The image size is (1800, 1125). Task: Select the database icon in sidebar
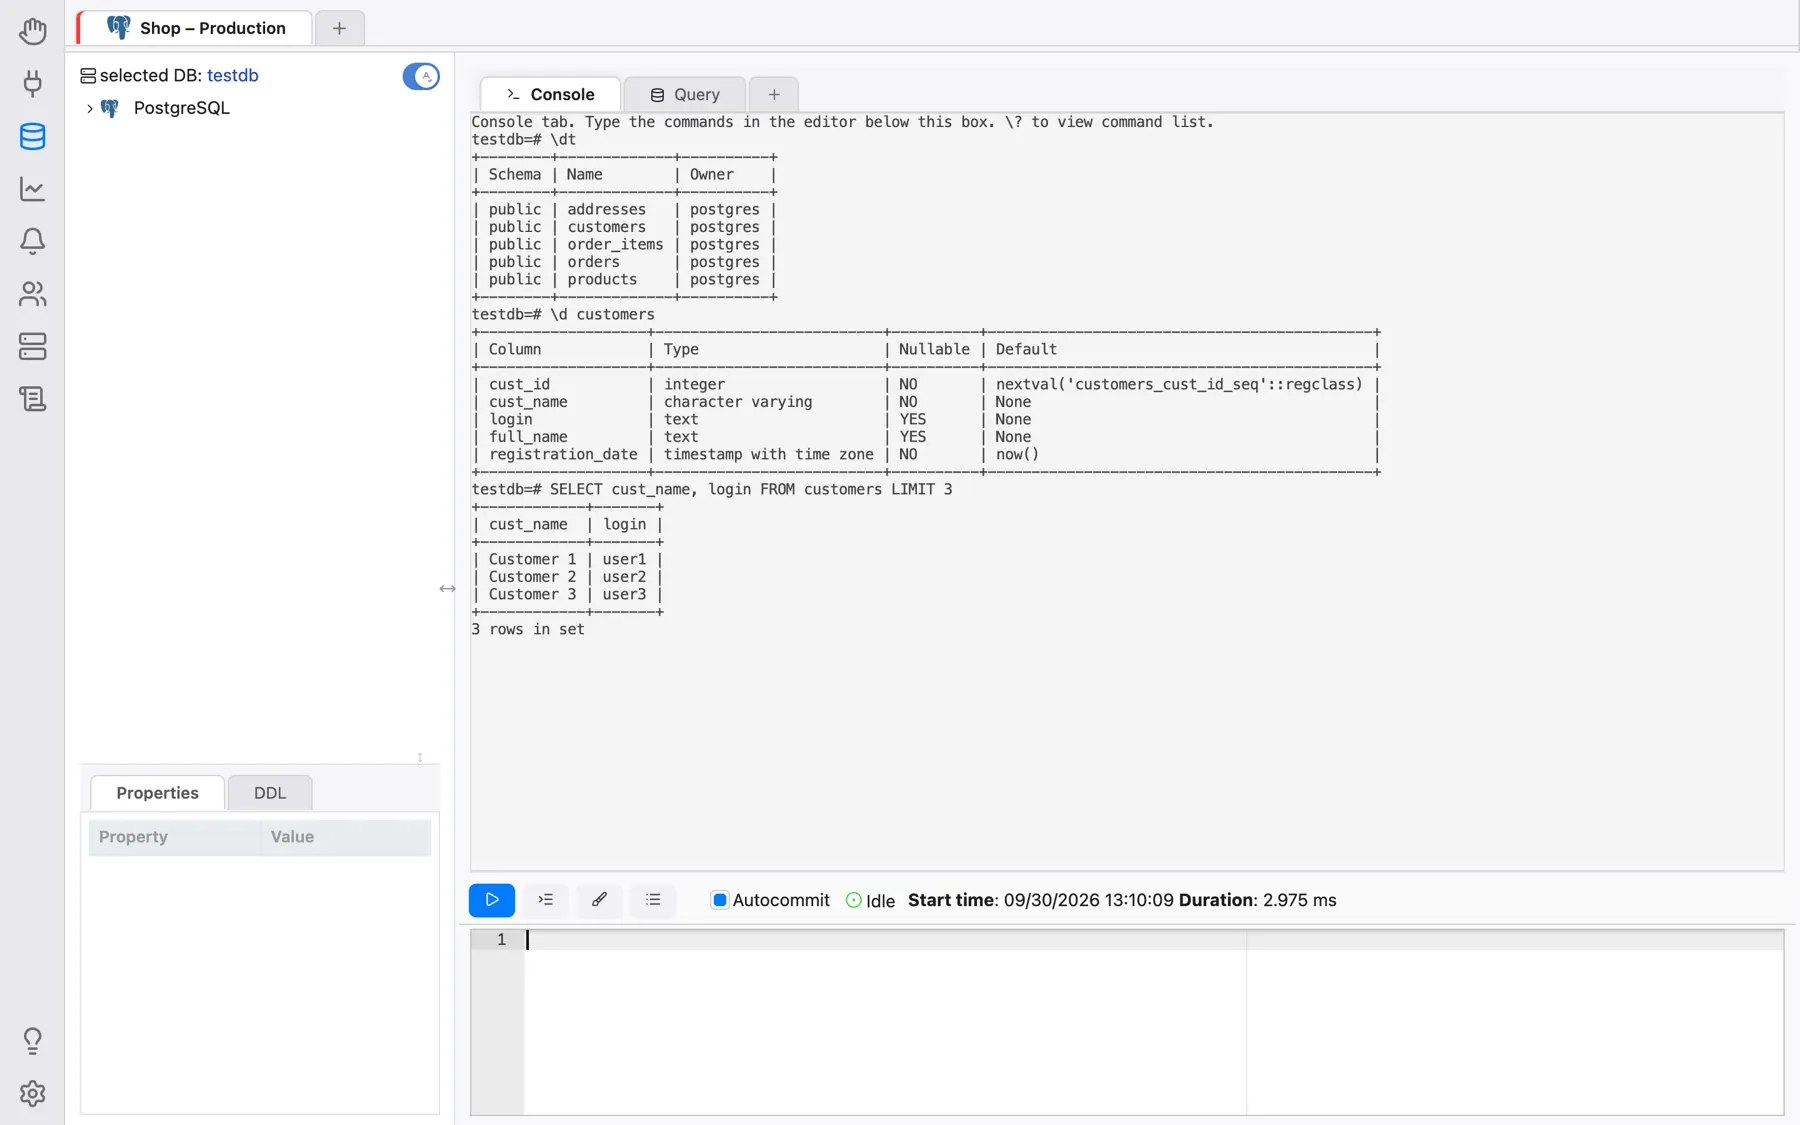[32, 136]
